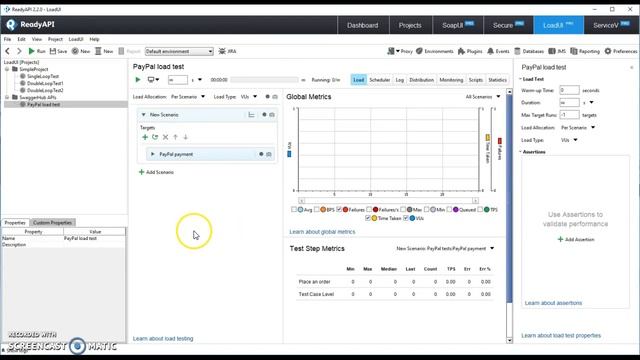The image size is (640, 360).
Task: Toggle the TPS metric checkbox
Action: coord(480,209)
